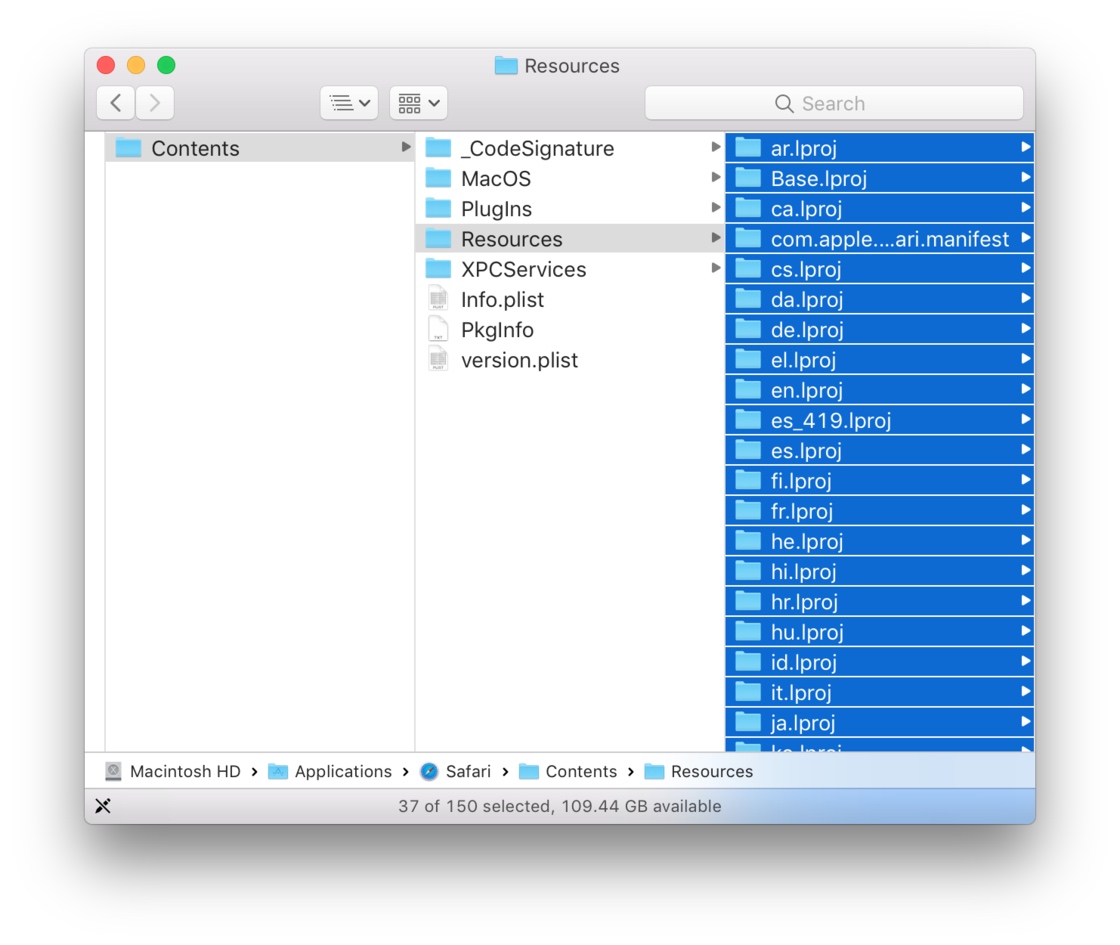
Task: Select the da.lproj folder icon
Action: 748,299
